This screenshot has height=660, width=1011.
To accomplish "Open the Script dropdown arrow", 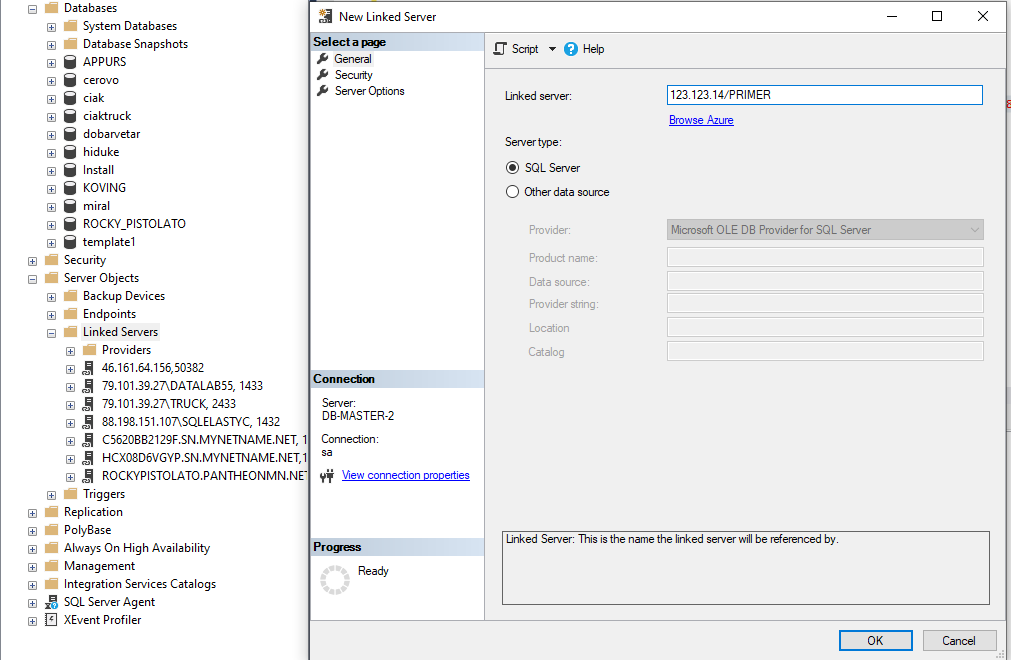I will pos(552,49).
